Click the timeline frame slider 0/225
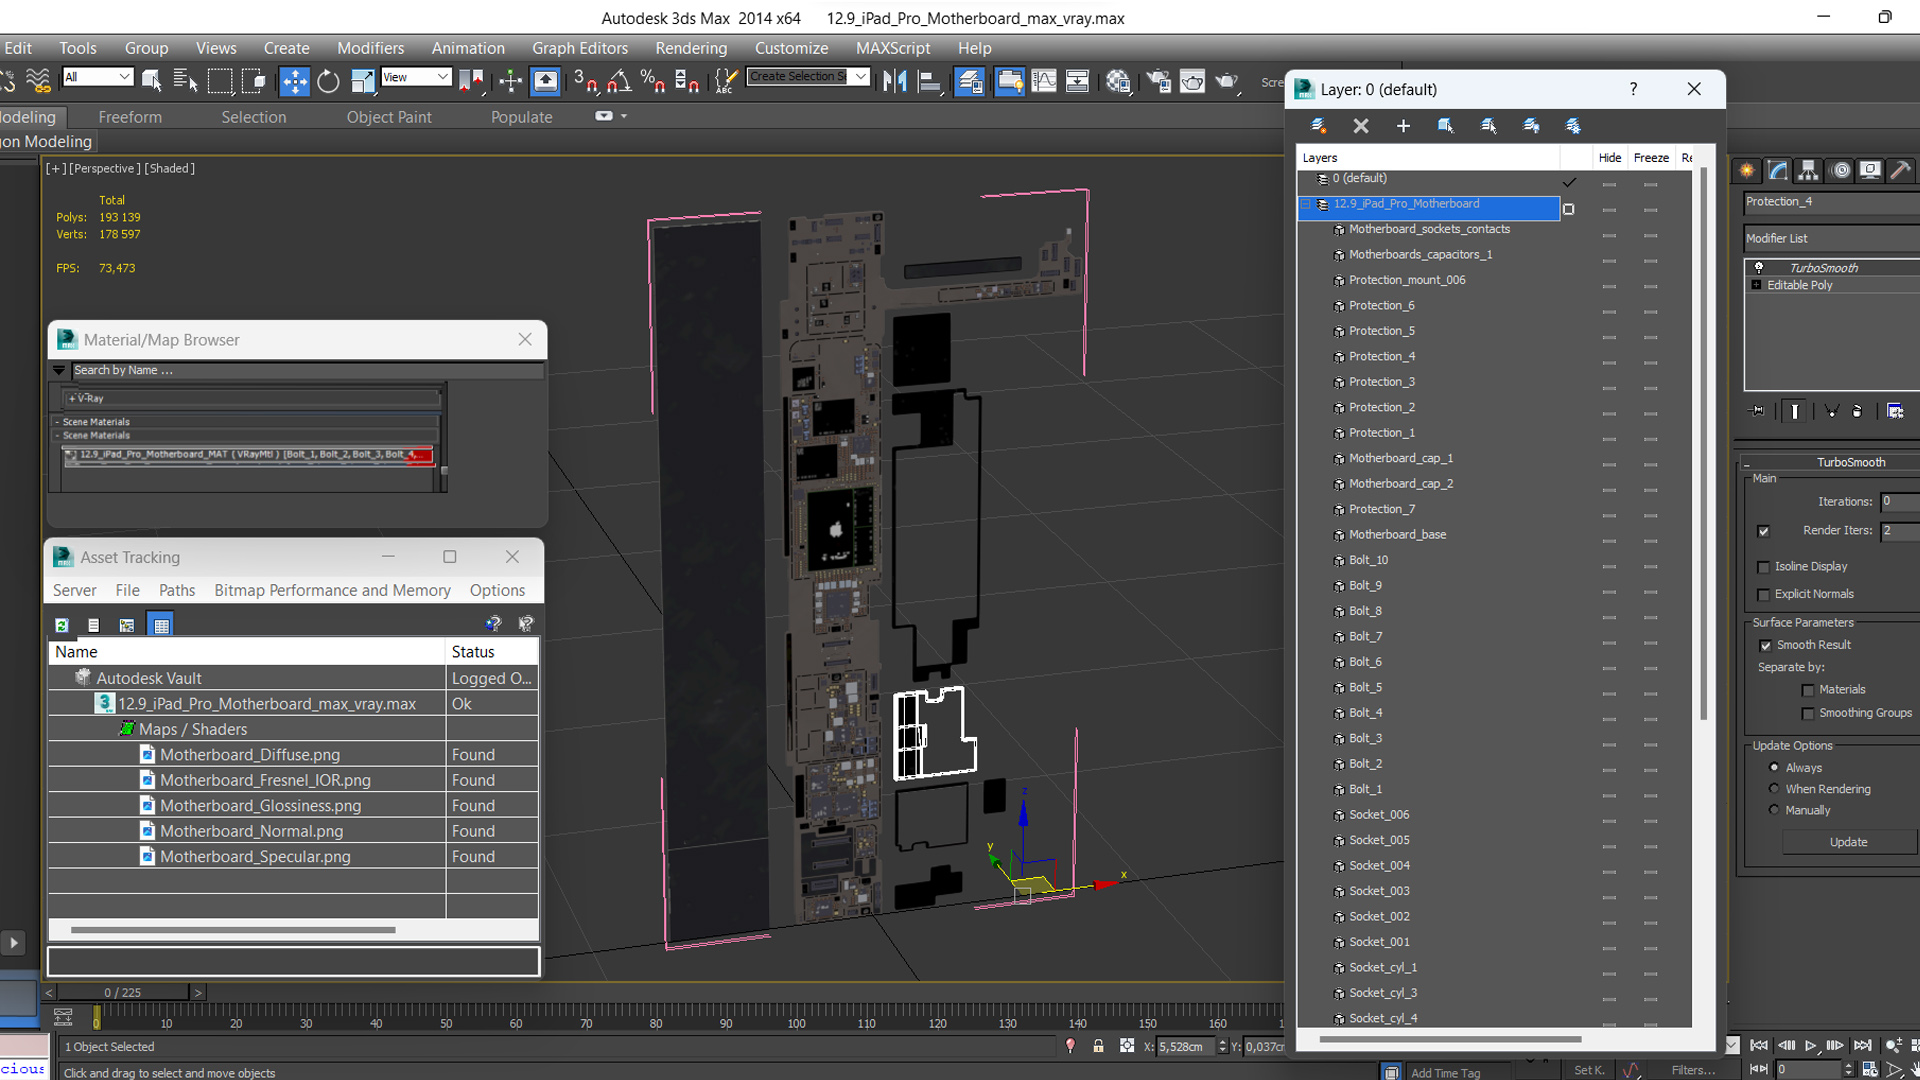 pyautogui.click(x=123, y=992)
